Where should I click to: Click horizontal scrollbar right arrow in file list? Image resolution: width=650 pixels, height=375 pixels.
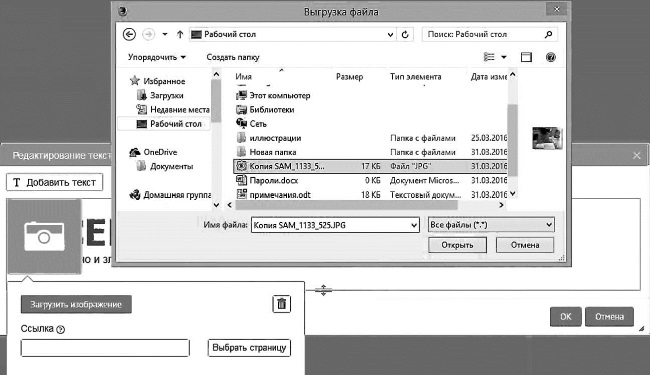click(x=501, y=205)
